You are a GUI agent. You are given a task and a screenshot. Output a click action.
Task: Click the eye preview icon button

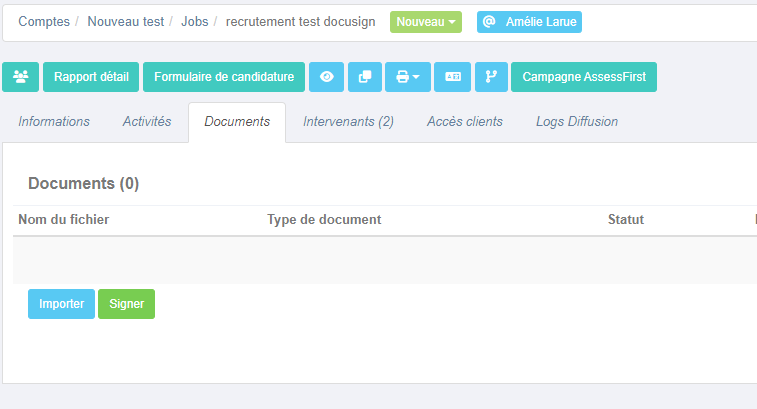(326, 77)
